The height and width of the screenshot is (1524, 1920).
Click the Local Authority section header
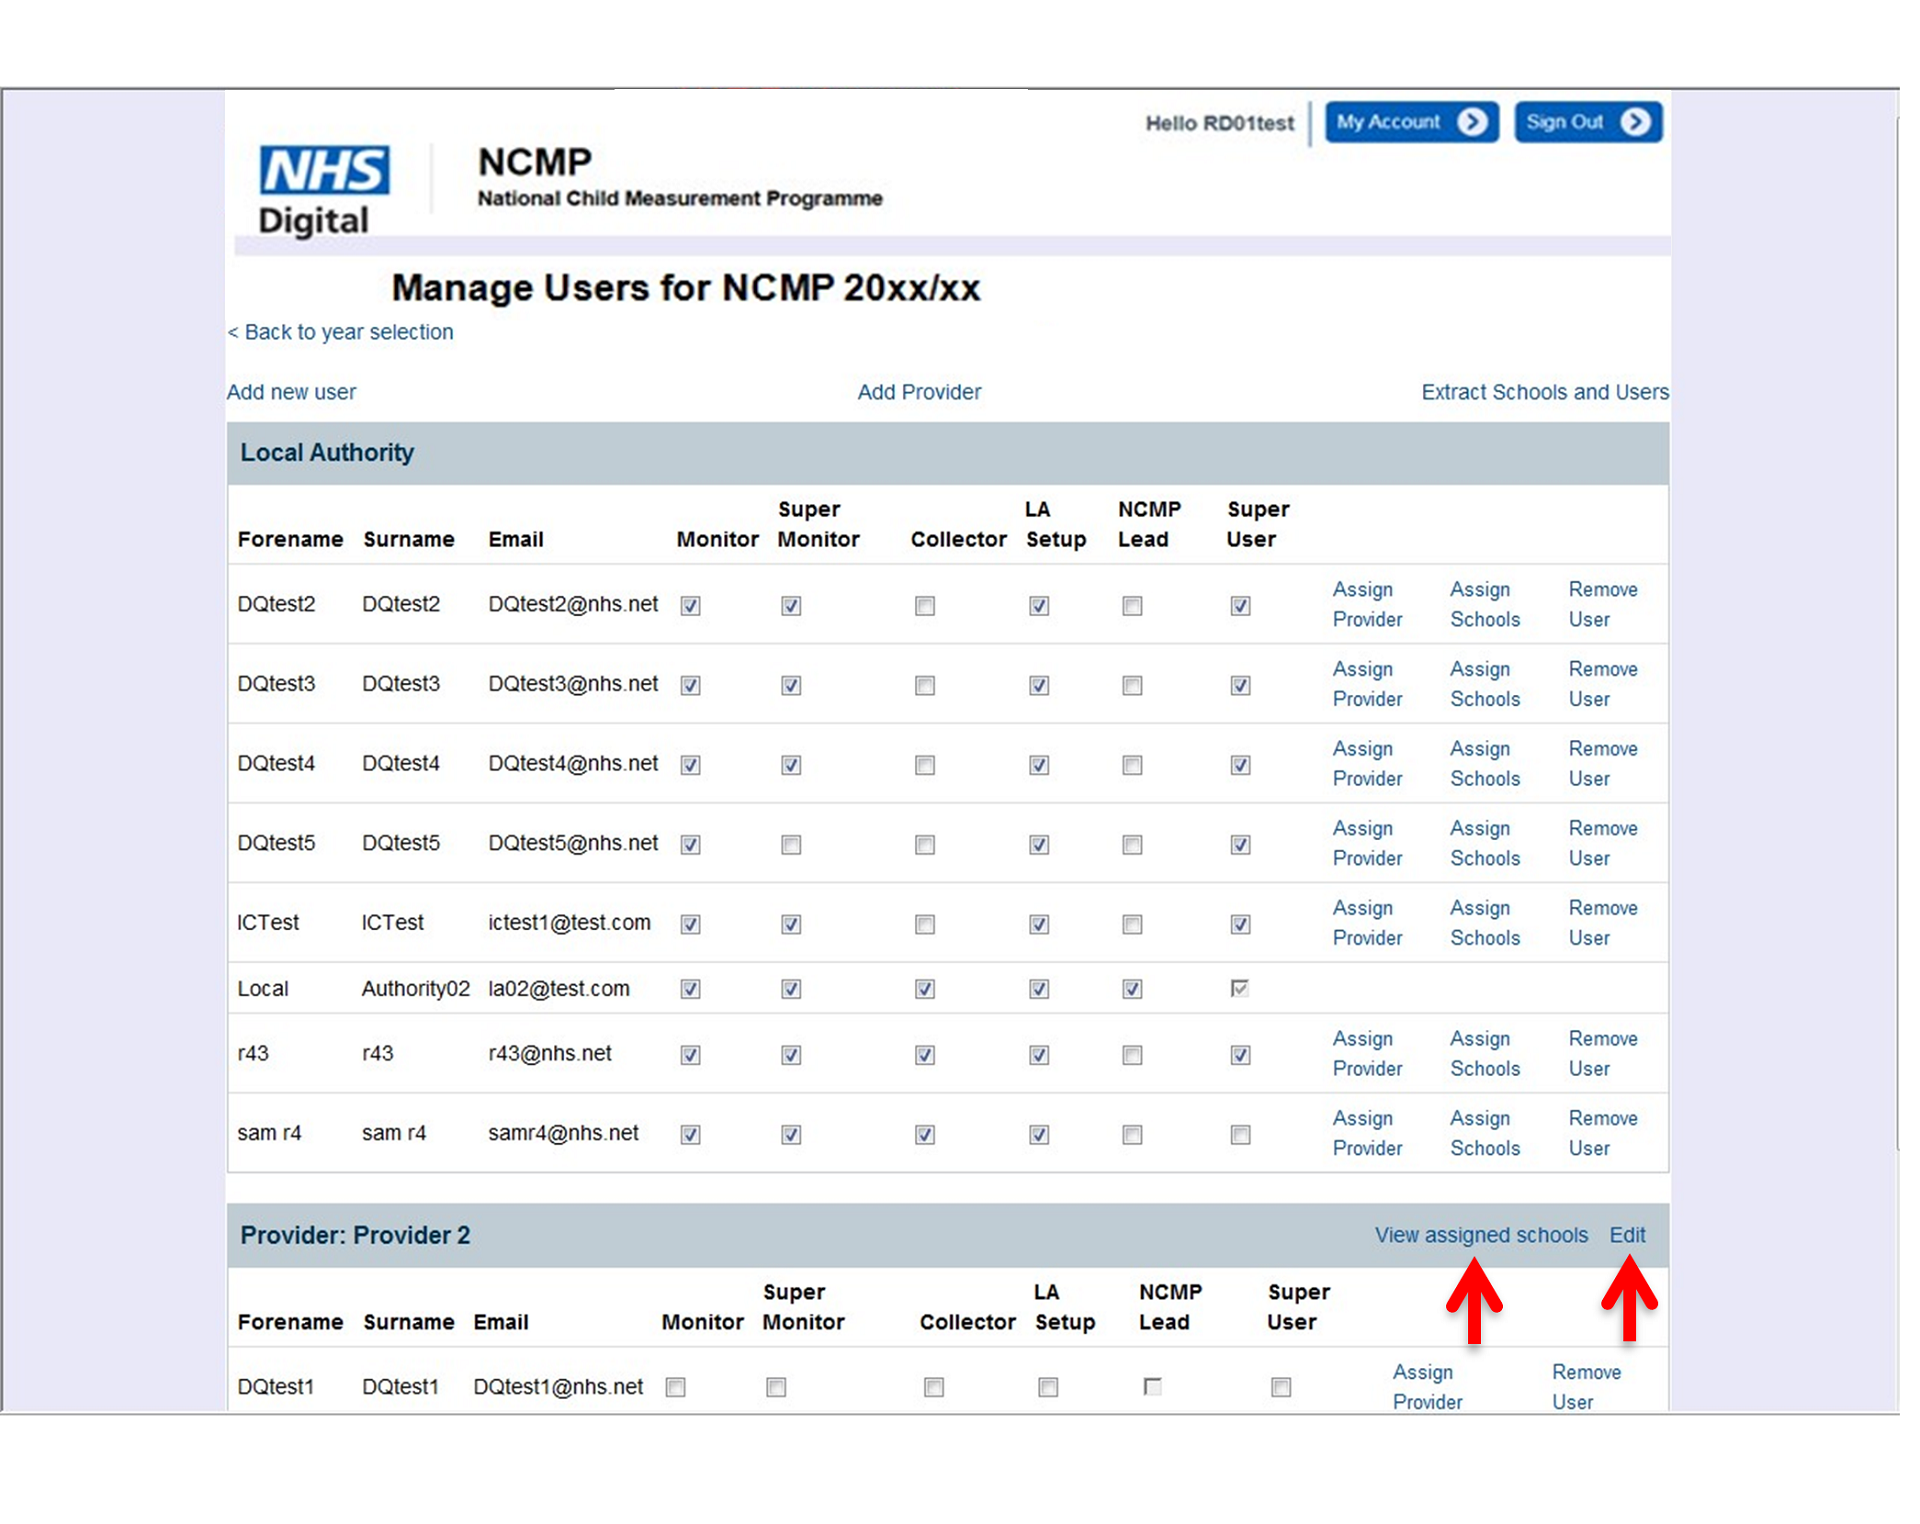click(948, 453)
